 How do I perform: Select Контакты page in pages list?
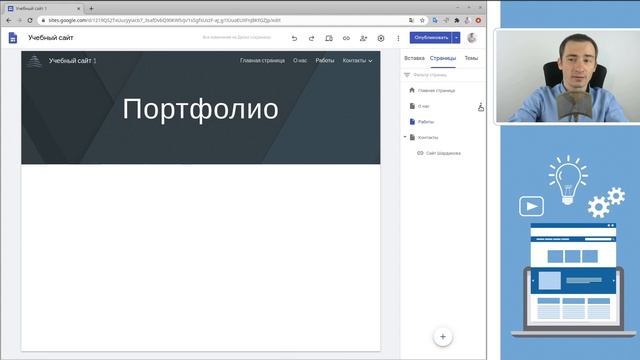click(x=428, y=138)
